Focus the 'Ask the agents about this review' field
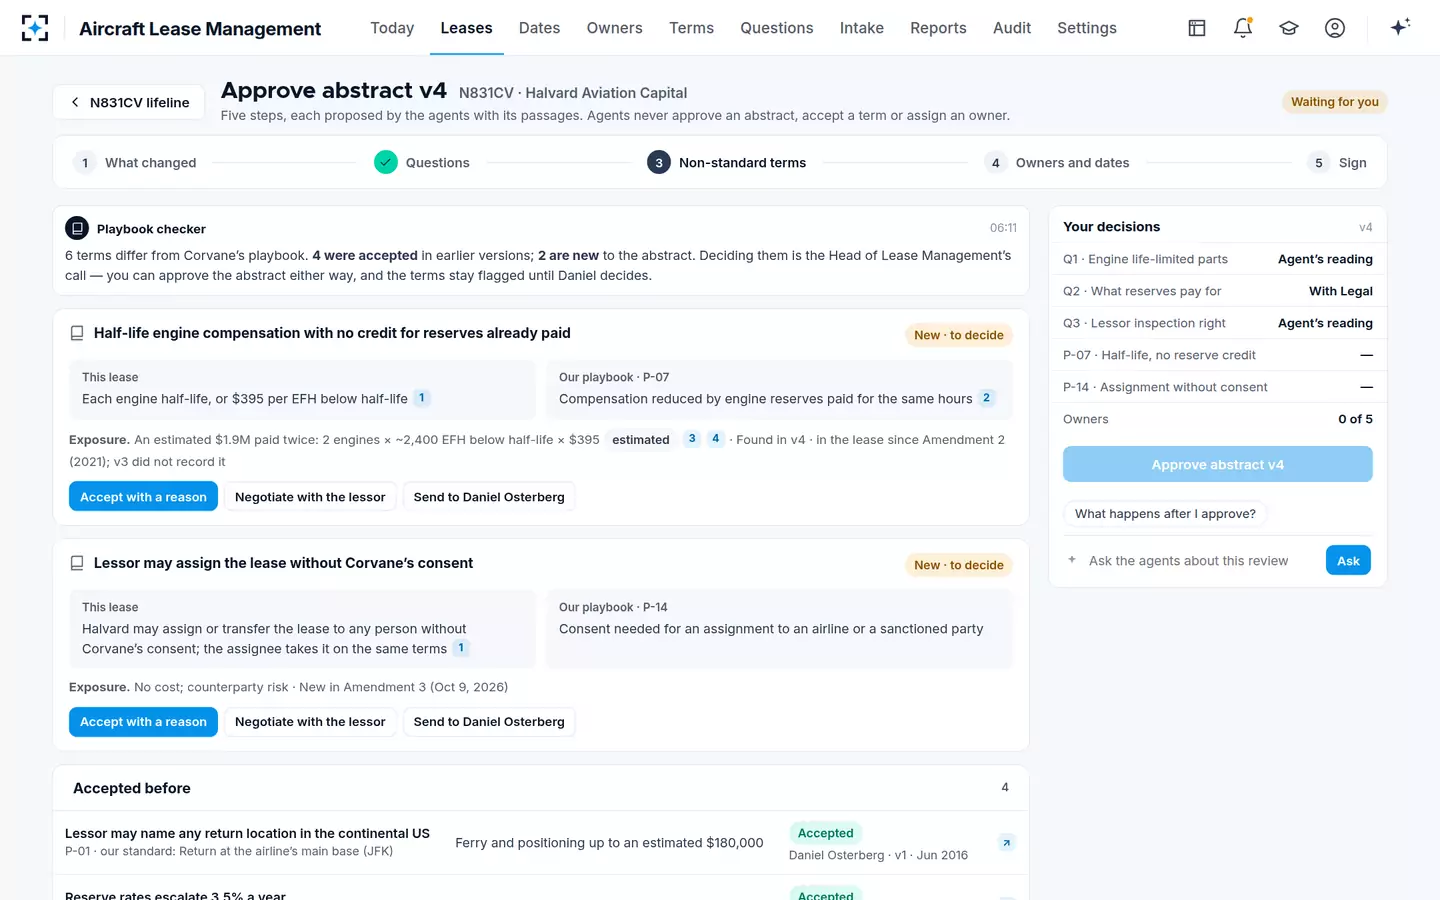Image resolution: width=1440 pixels, height=900 pixels. pos(1201,561)
